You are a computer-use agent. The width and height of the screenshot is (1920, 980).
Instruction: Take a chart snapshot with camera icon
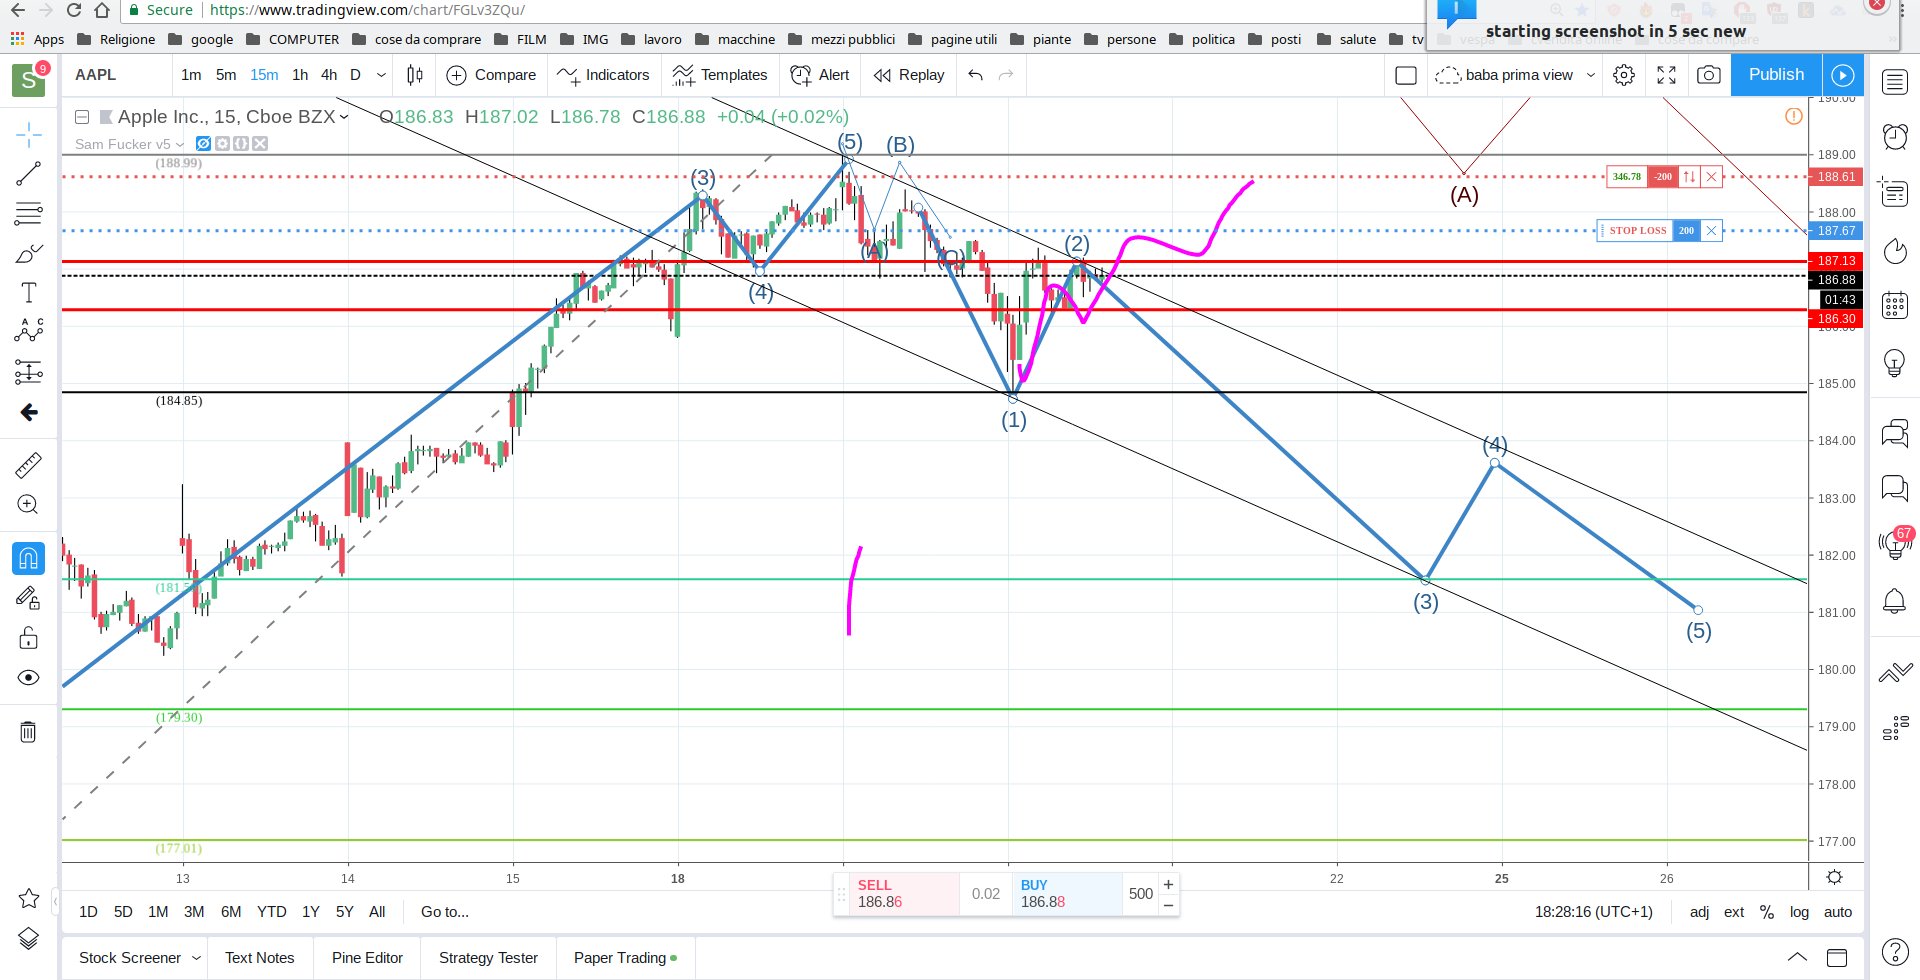pyautogui.click(x=1709, y=75)
